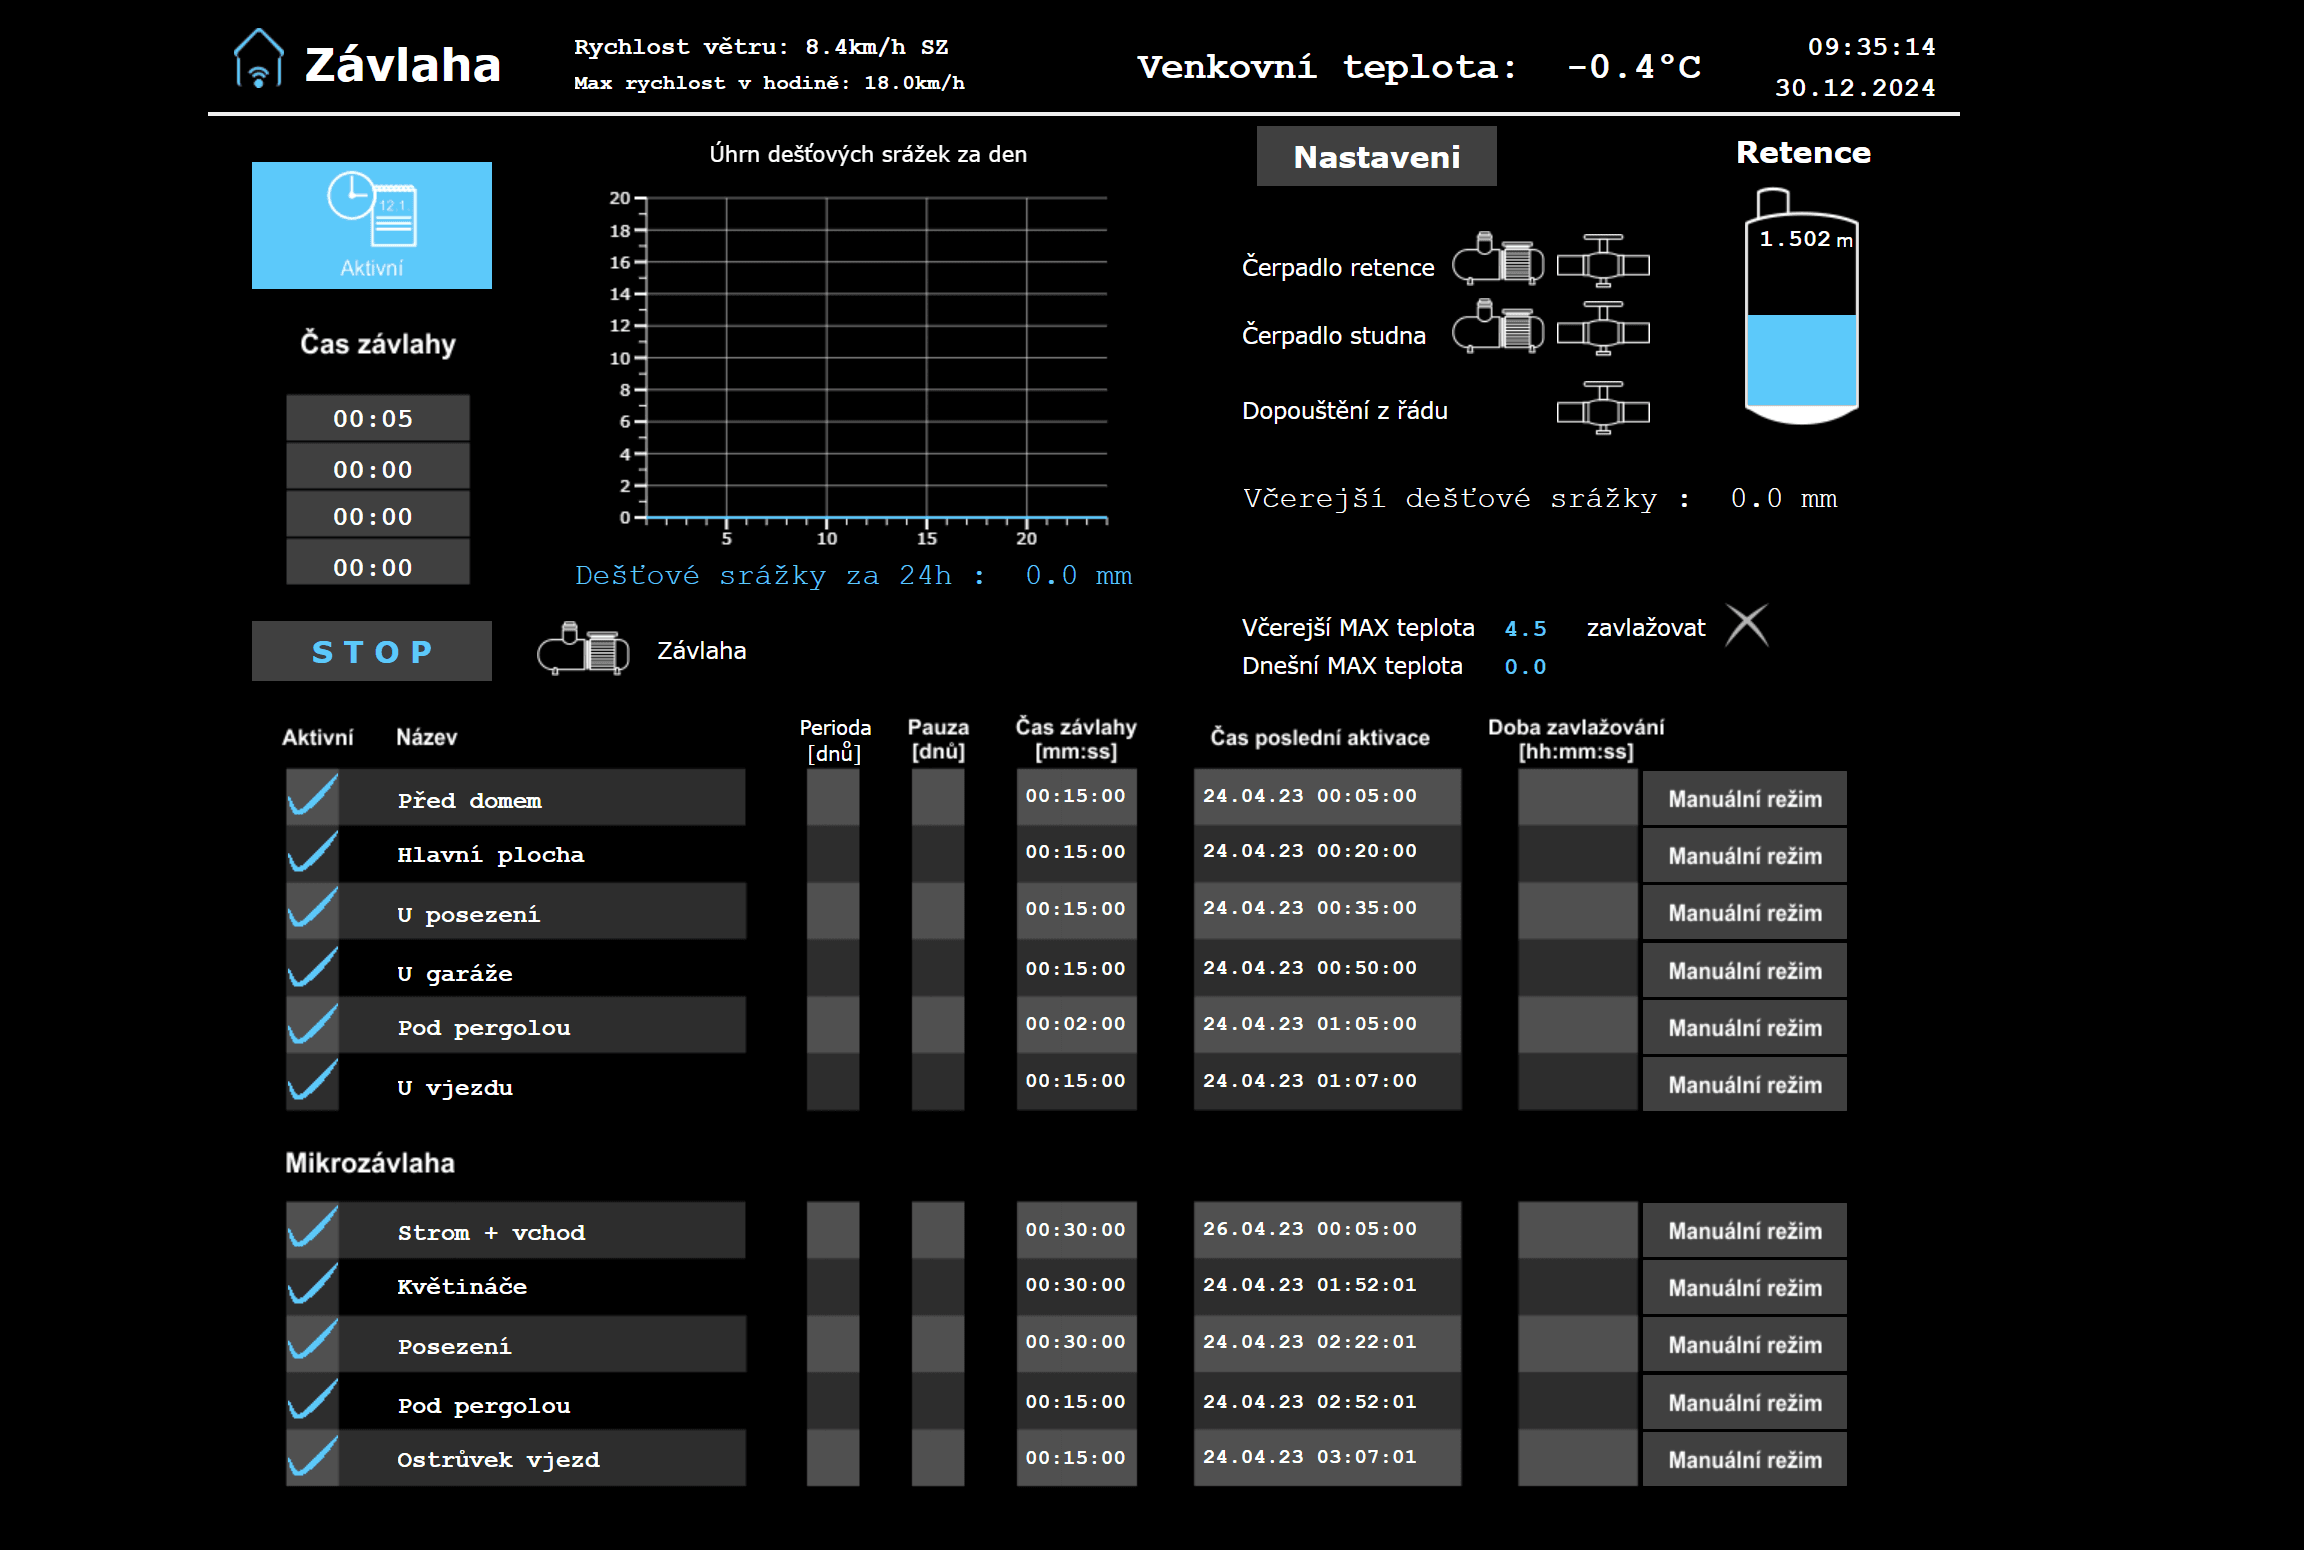Viewport: 2304px width, 1550px height.
Task: Toggle the U posezení active checkbox
Action: coord(313,910)
